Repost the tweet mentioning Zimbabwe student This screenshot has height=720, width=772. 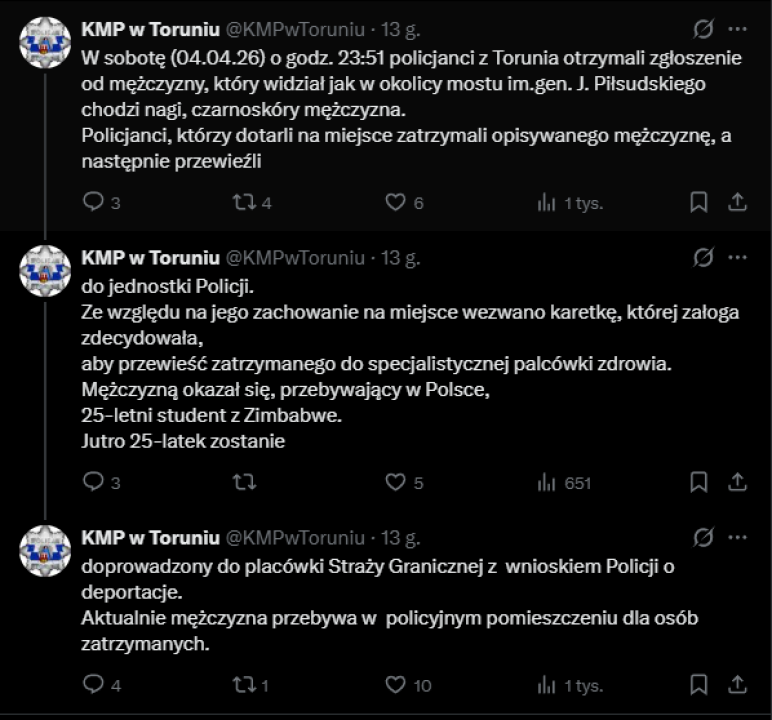[243, 483]
